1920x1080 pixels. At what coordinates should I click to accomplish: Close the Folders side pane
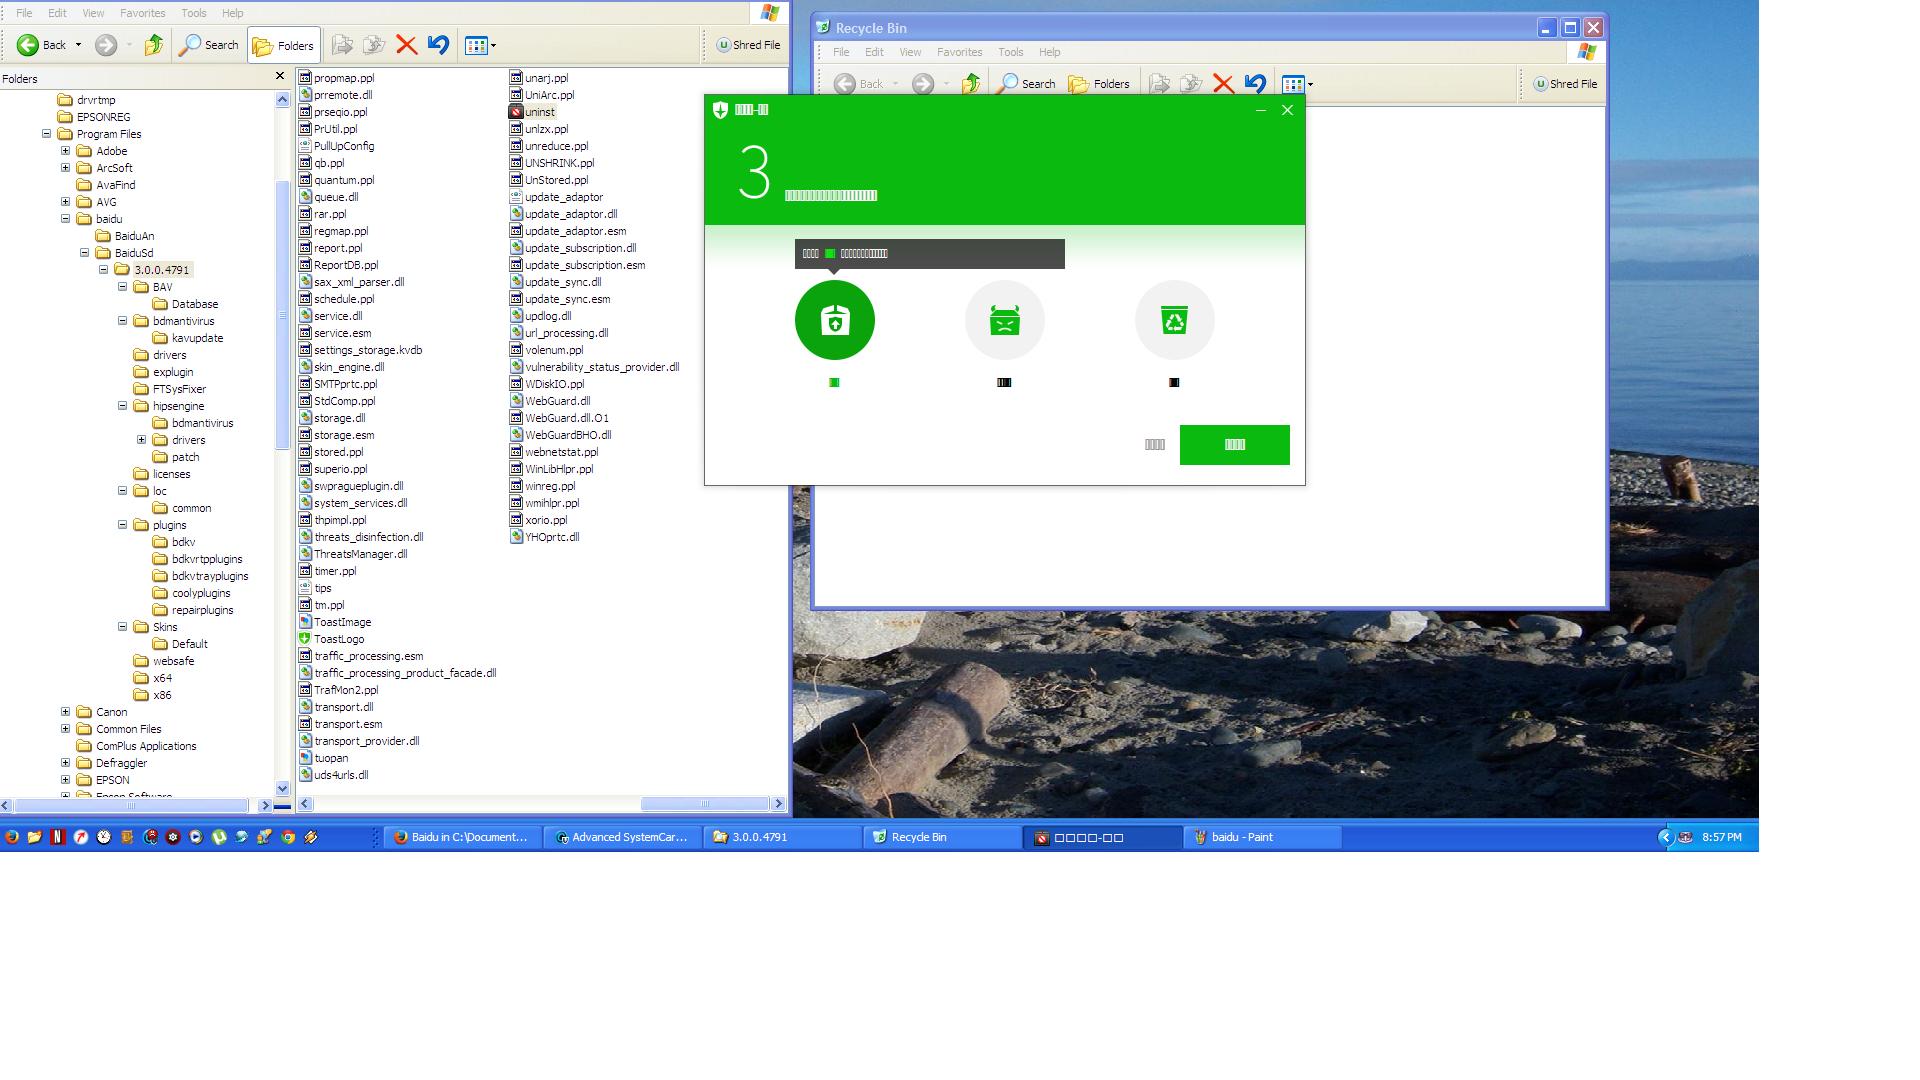click(279, 76)
